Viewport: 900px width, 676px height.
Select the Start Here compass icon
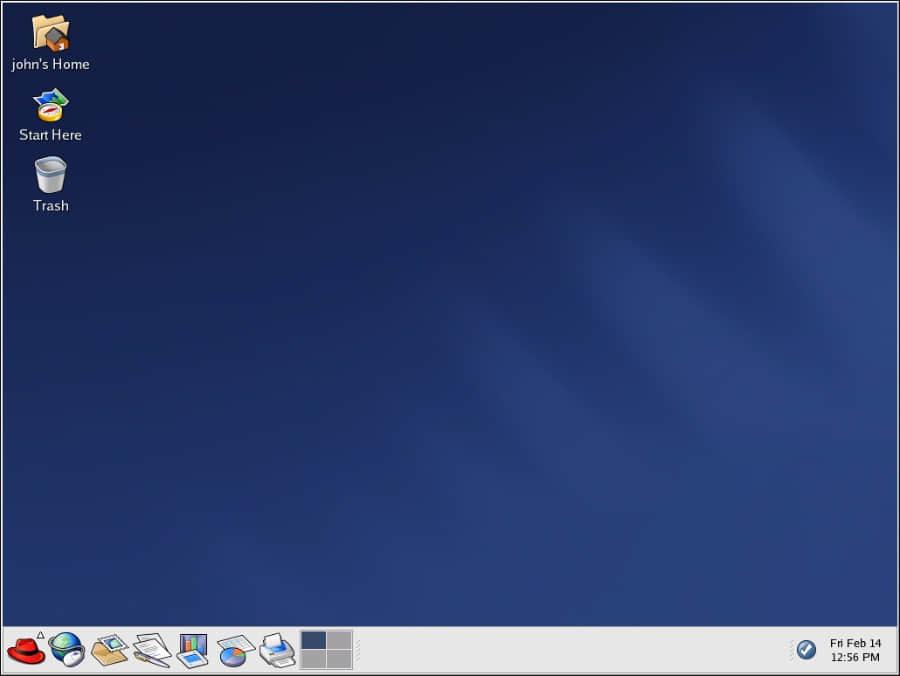(50, 105)
